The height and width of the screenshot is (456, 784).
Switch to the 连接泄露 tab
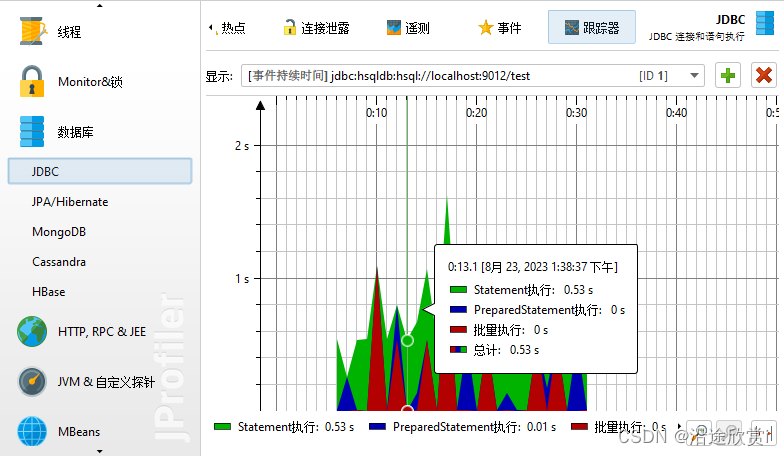(316, 28)
